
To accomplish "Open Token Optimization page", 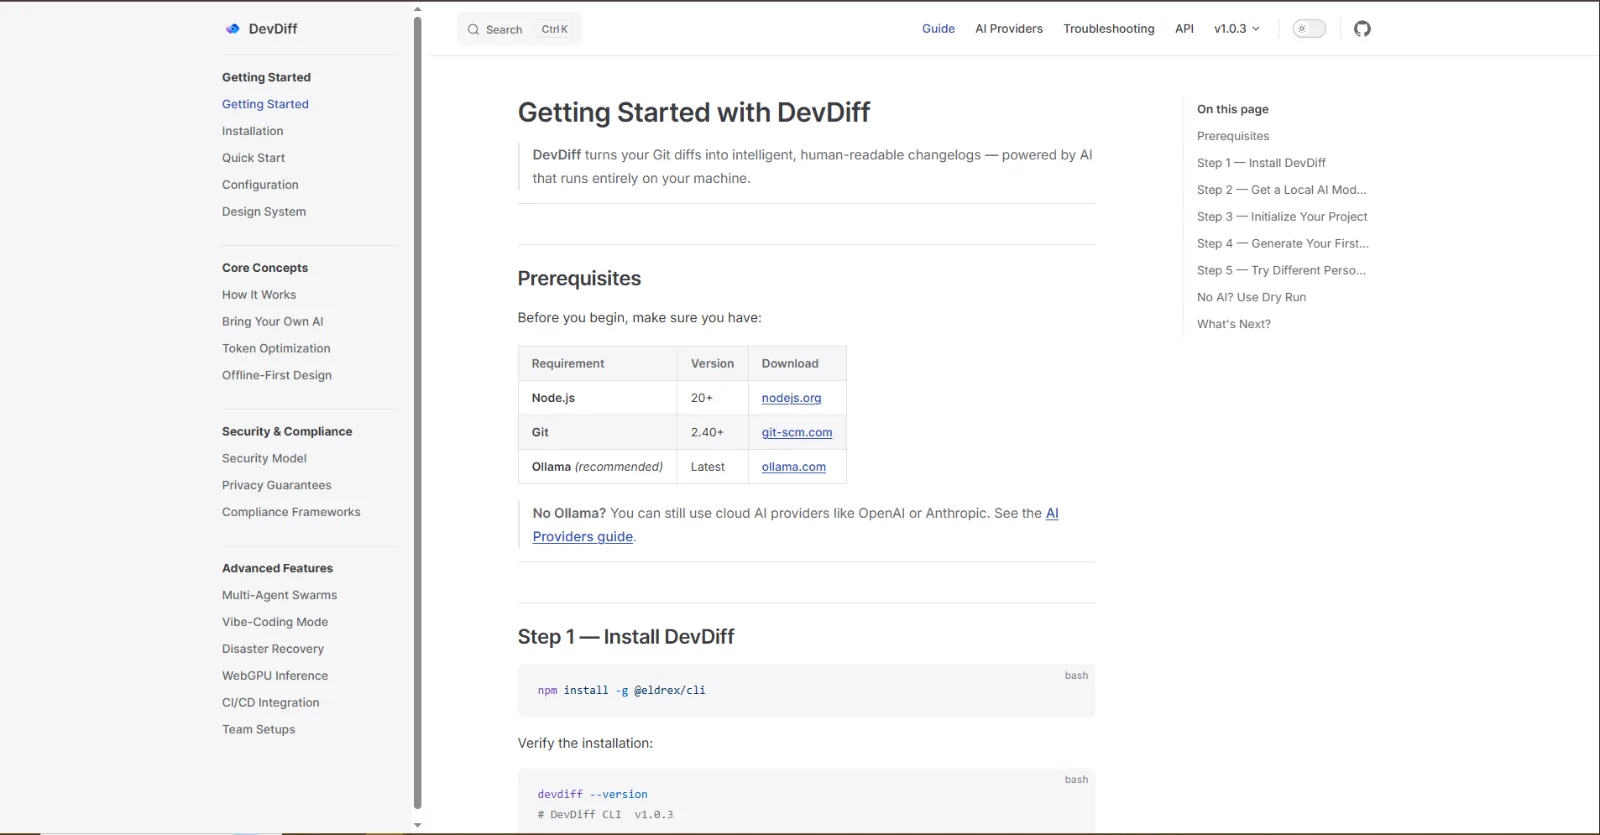I will coord(276,349).
